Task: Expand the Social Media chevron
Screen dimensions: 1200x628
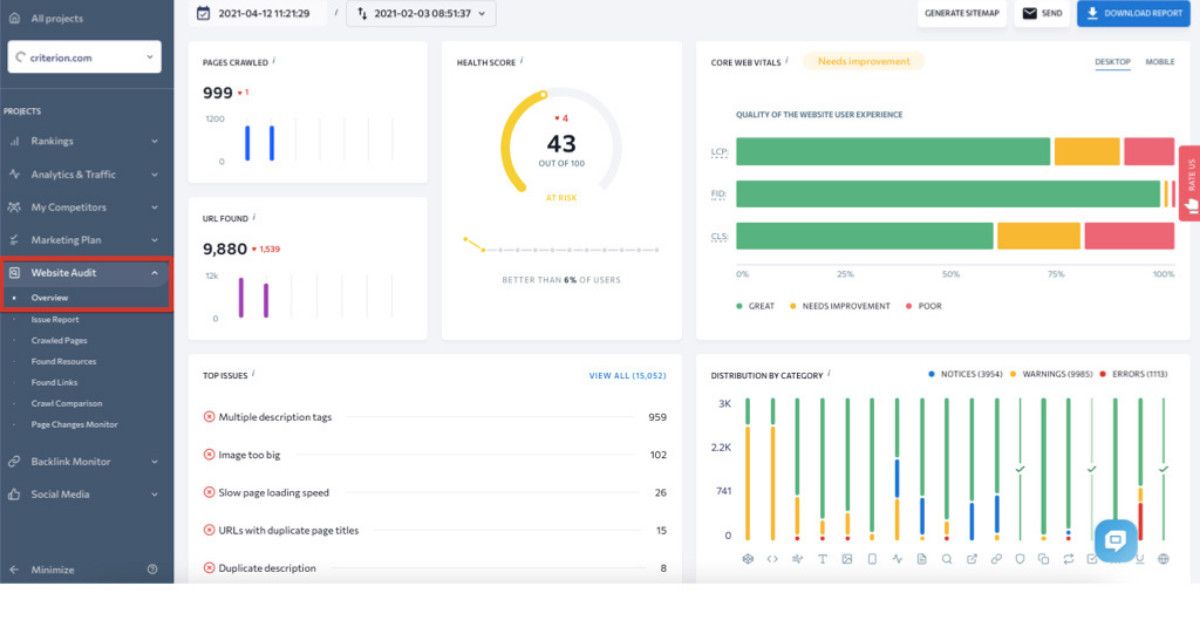Action: pos(155,494)
